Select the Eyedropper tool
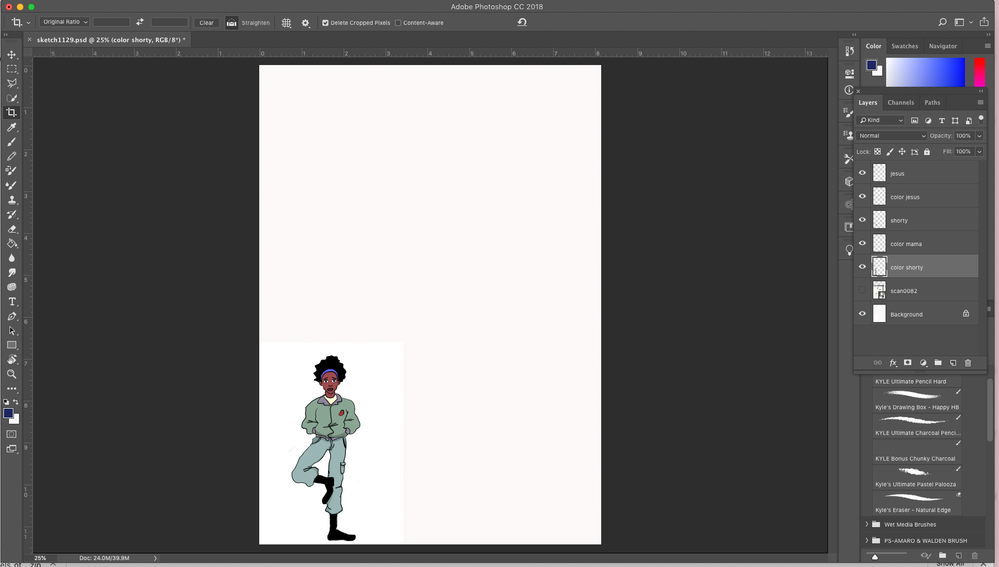This screenshot has height=567, width=999. (11, 127)
